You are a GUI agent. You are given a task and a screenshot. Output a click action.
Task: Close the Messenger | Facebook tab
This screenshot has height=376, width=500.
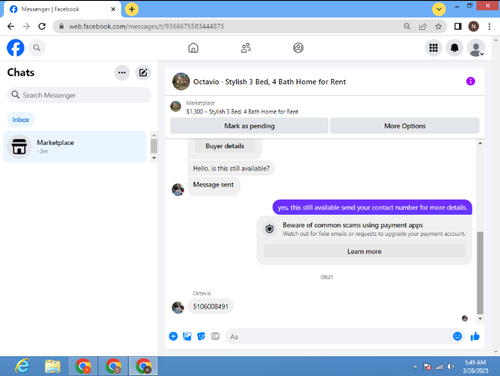pos(113,9)
